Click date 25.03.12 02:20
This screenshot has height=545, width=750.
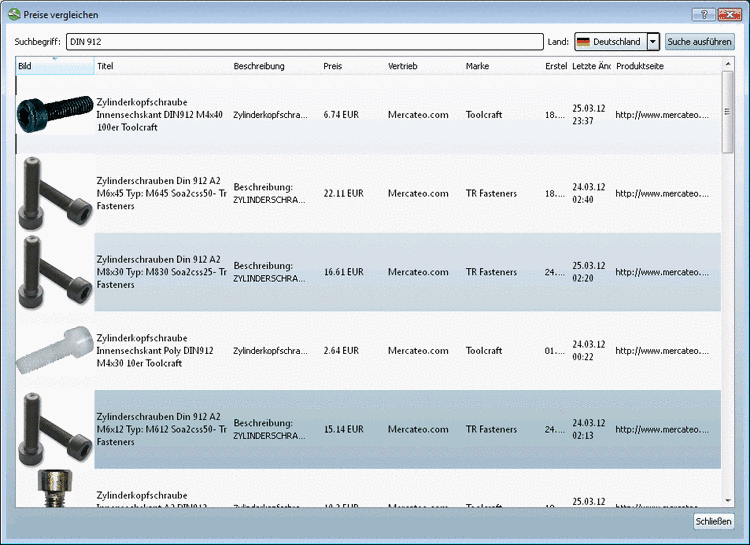589,272
